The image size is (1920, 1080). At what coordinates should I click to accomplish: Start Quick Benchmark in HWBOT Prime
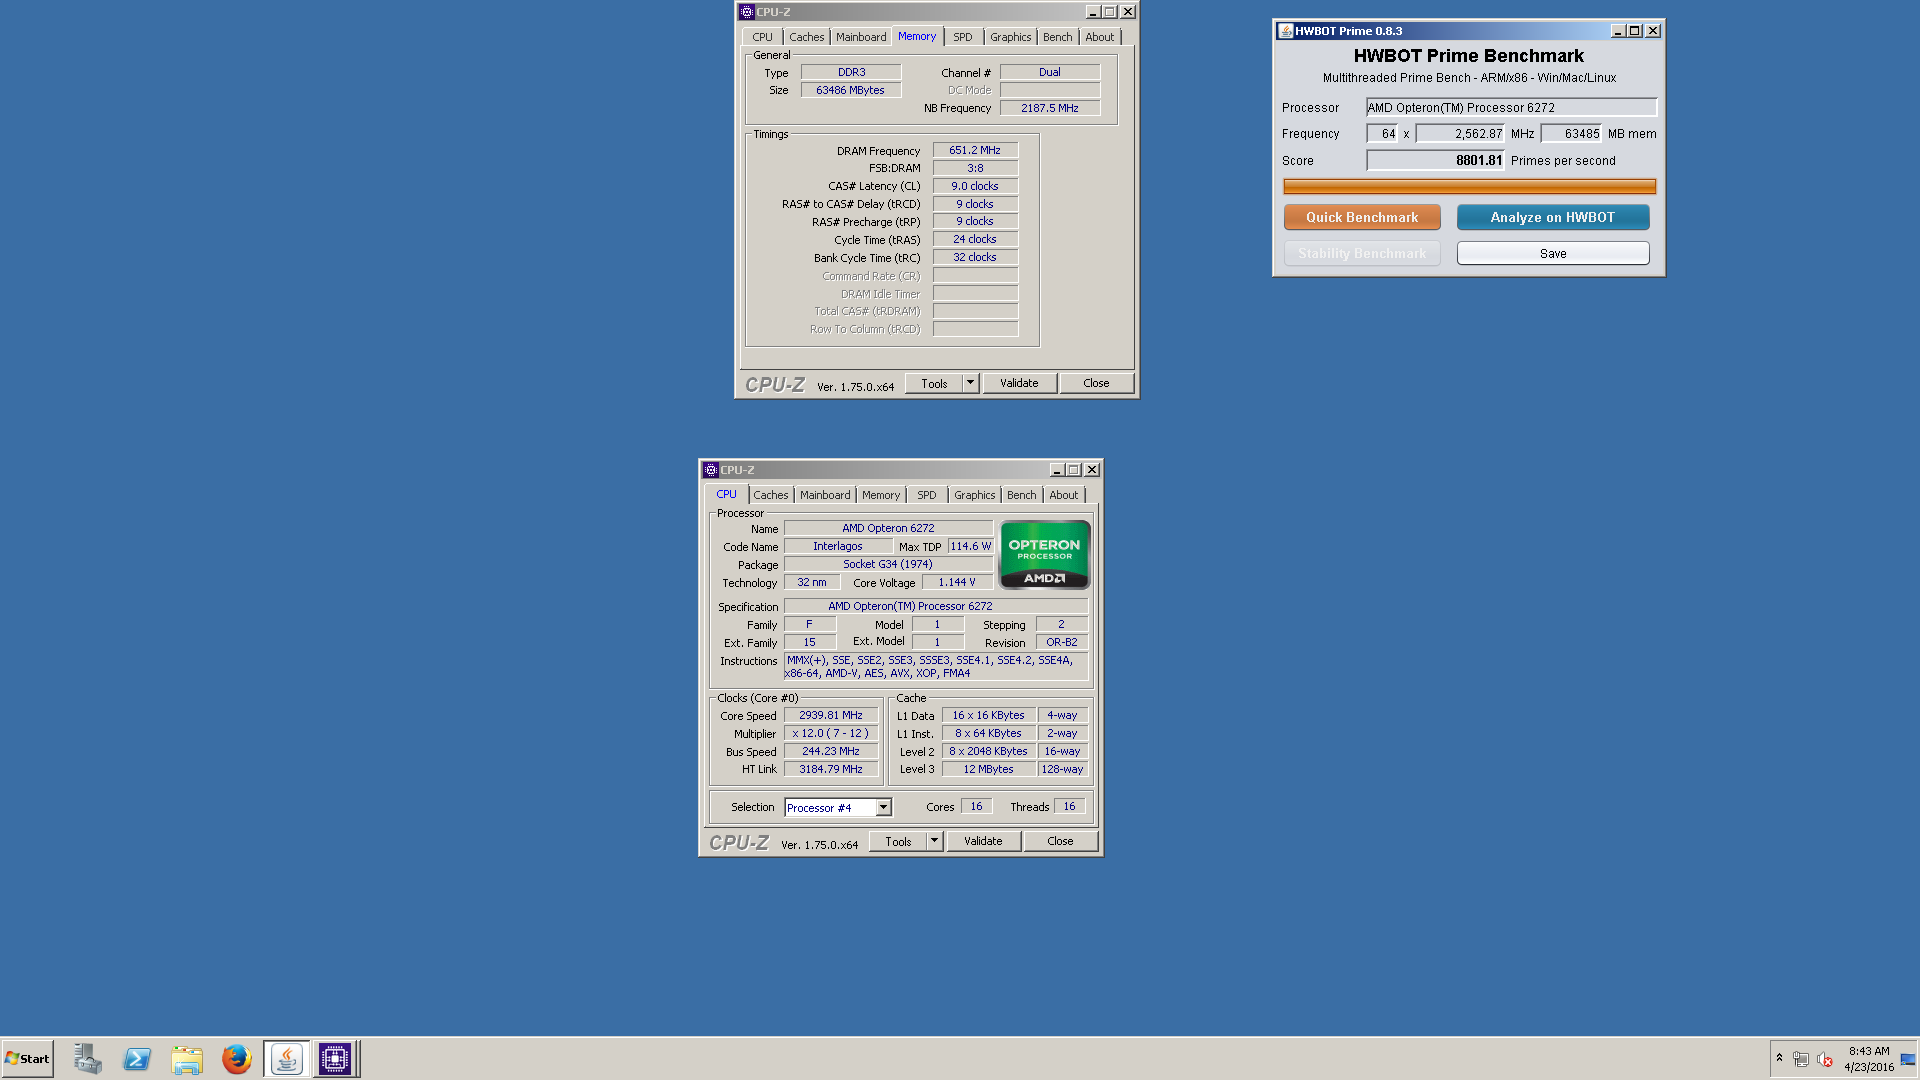(1362, 217)
